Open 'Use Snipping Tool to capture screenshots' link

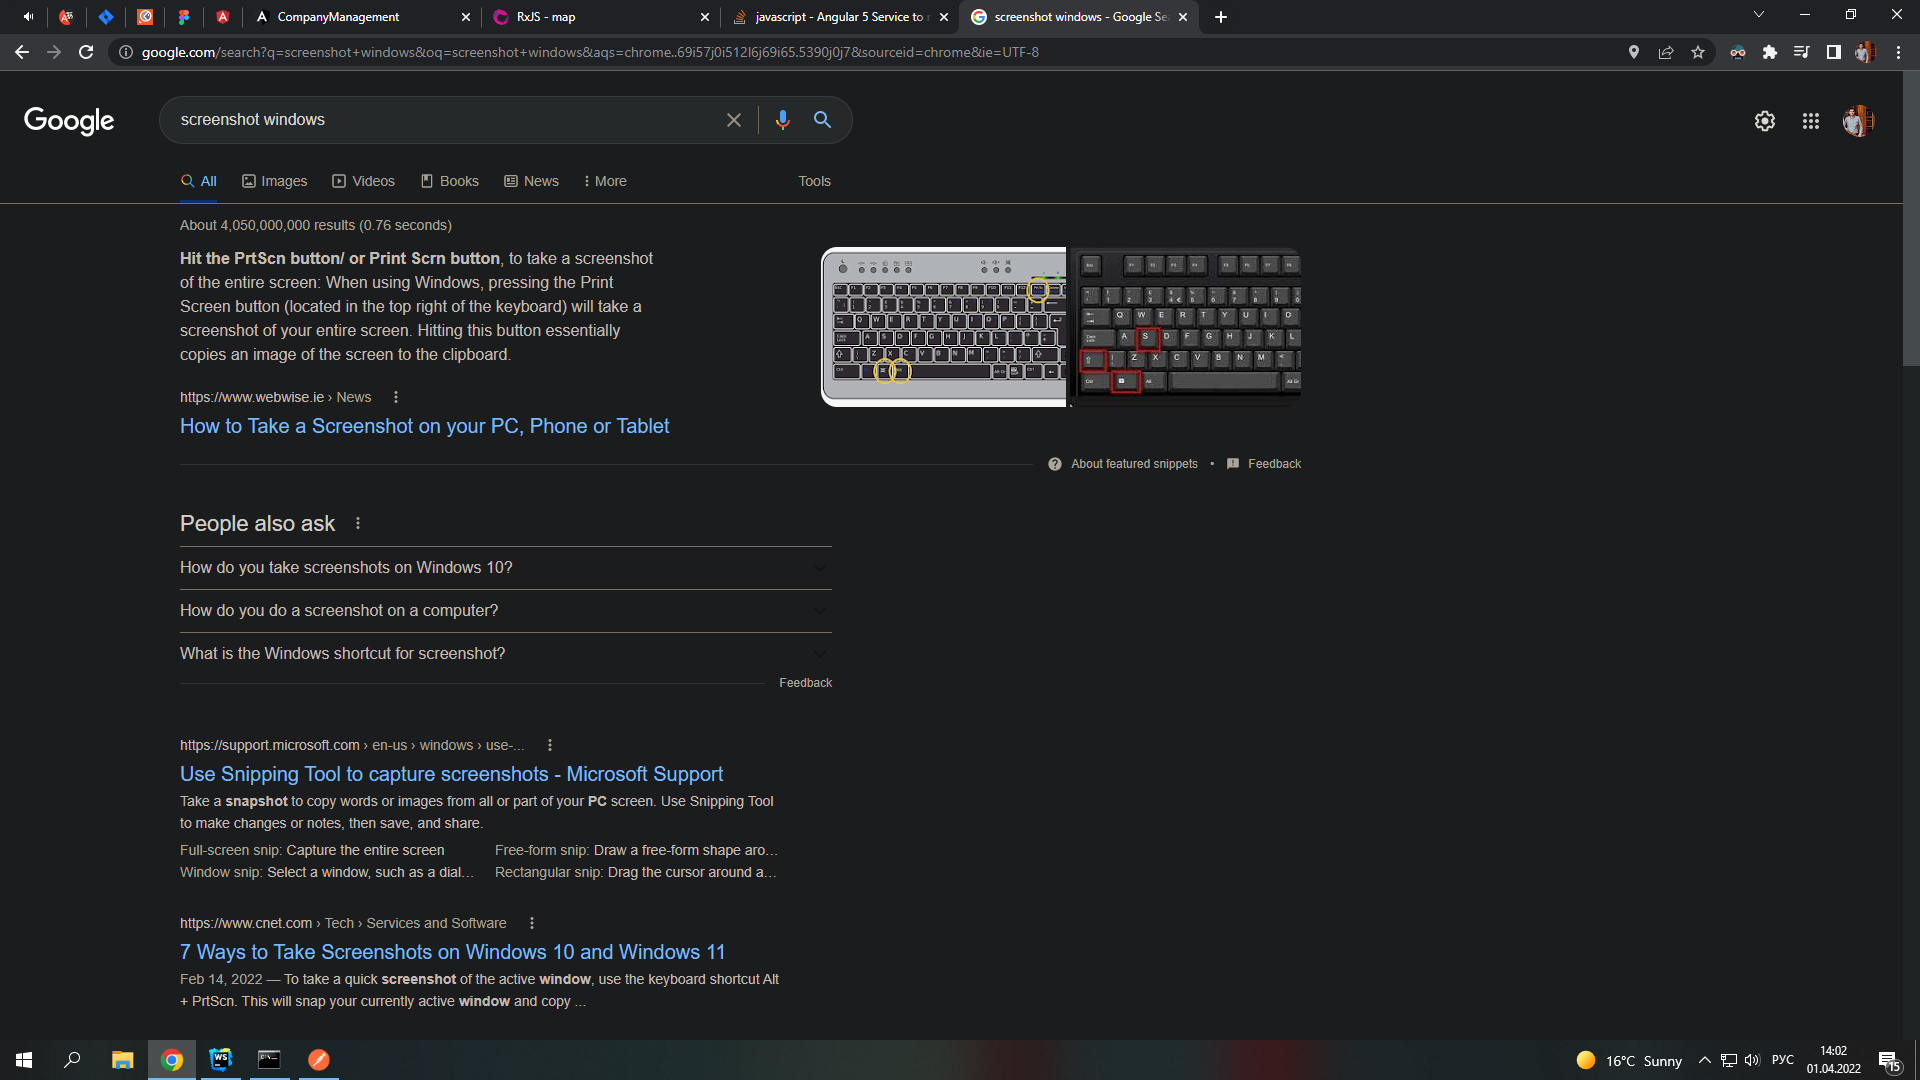451,774
